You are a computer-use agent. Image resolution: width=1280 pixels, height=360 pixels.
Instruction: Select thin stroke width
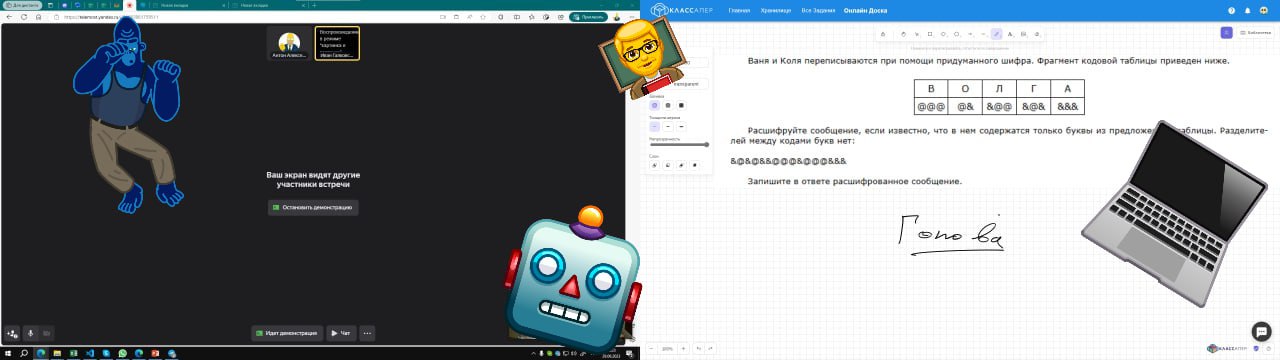654,126
